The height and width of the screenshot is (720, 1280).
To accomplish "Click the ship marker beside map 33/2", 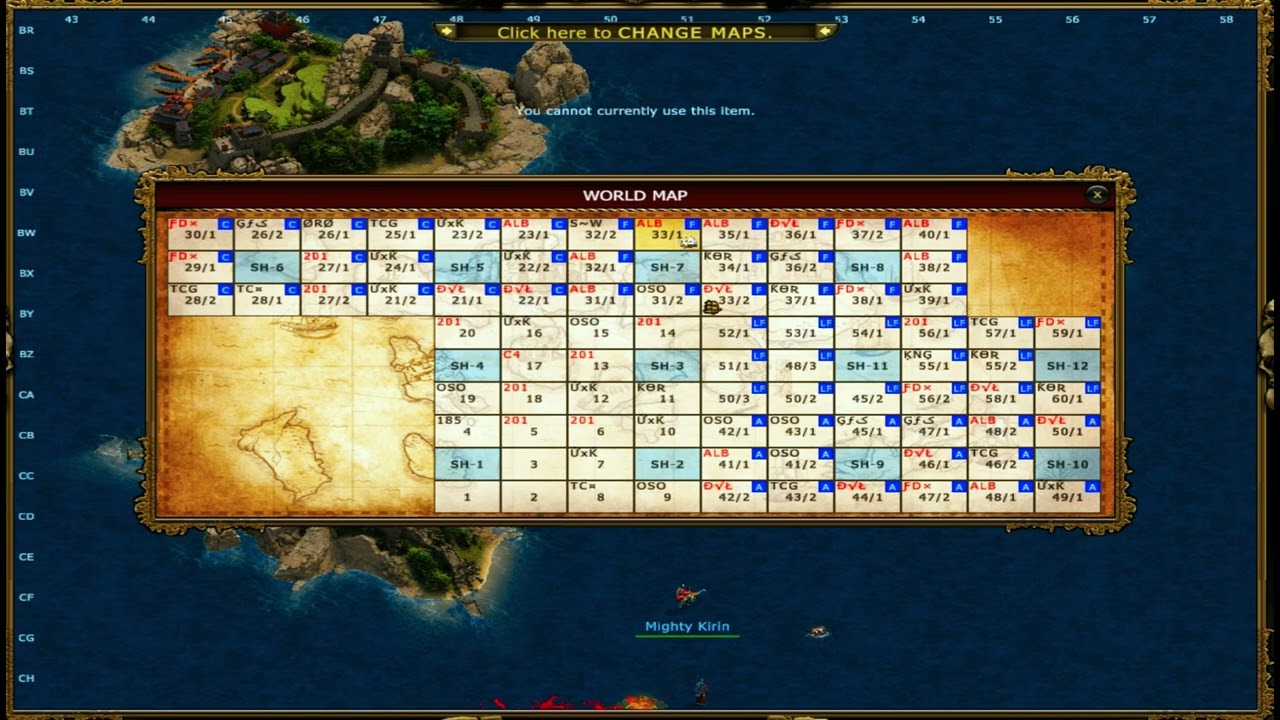I will click(x=712, y=307).
